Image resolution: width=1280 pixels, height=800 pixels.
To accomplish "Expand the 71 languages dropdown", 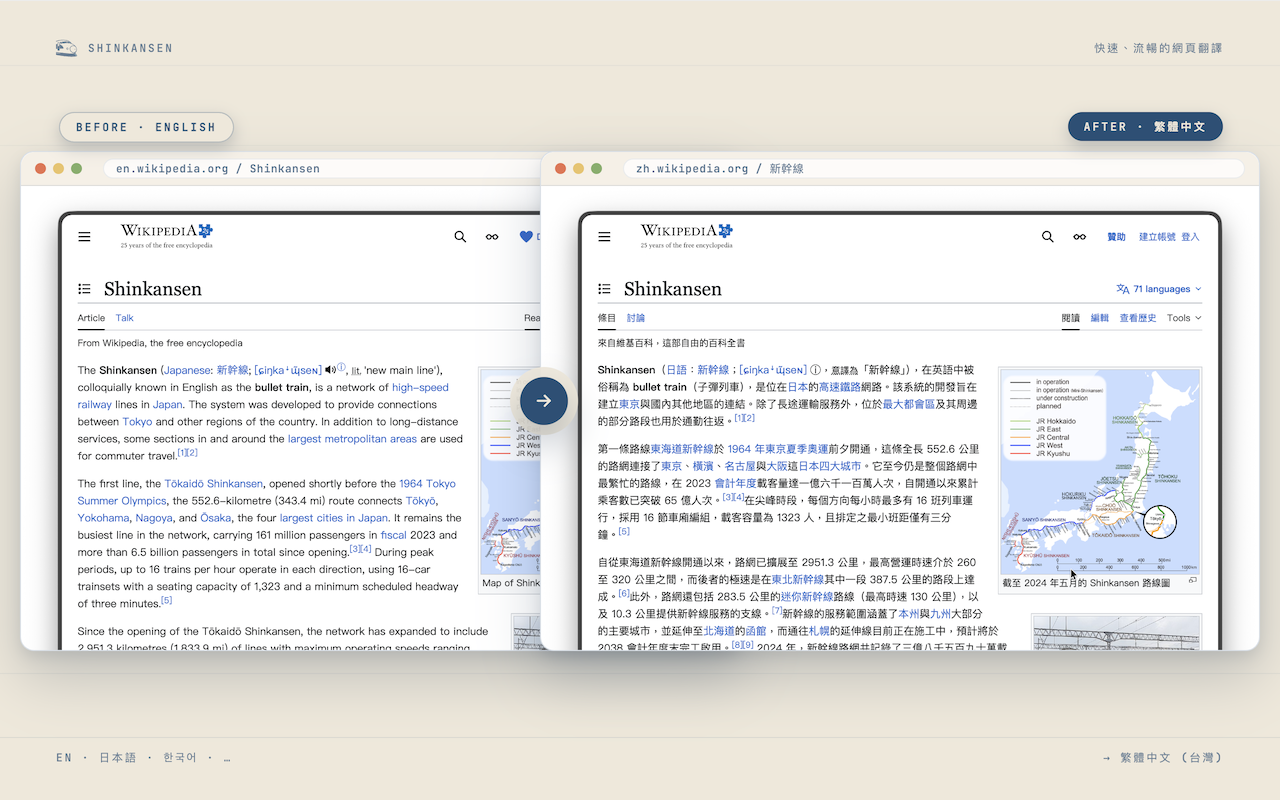I will (x=1158, y=289).
